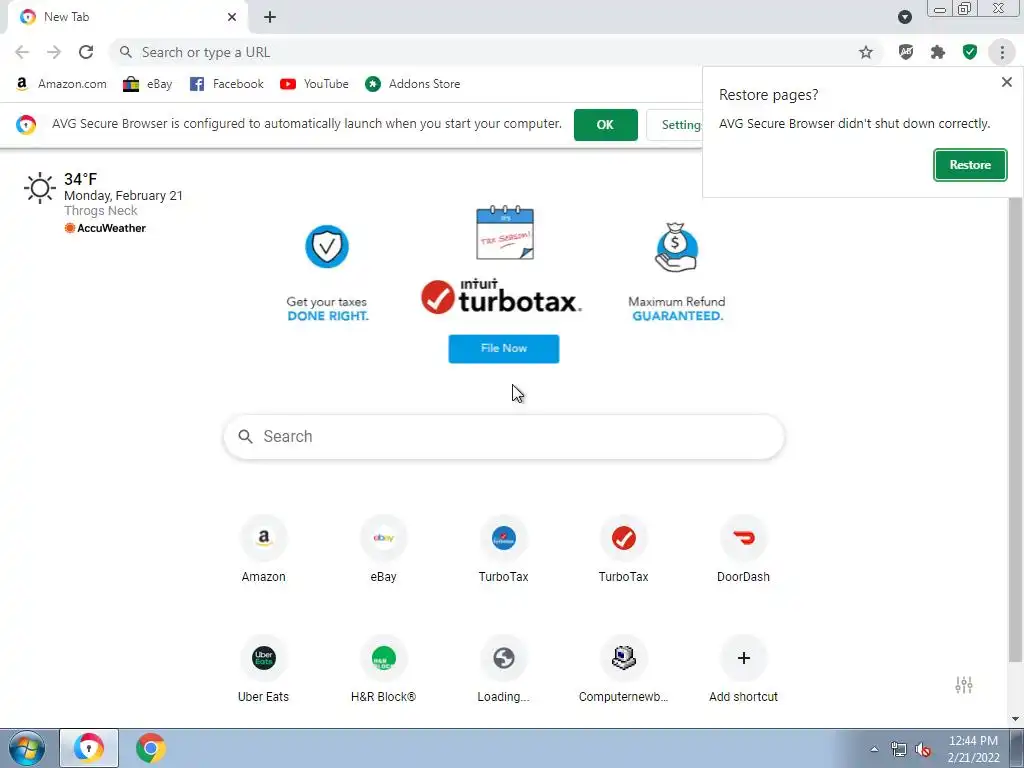Image resolution: width=1024 pixels, height=768 pixels.
Task: Open the customize page sliders icon
Action: point(964,684)
